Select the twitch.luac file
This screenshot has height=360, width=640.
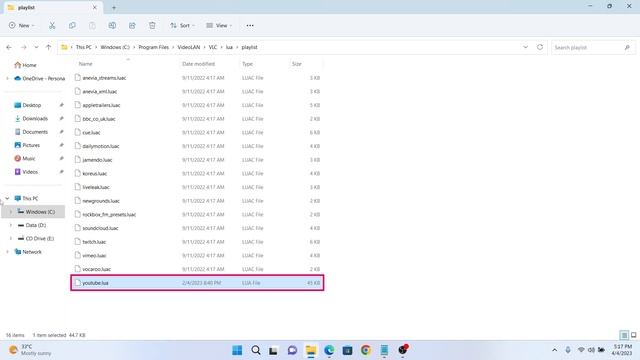pos(197,242)
